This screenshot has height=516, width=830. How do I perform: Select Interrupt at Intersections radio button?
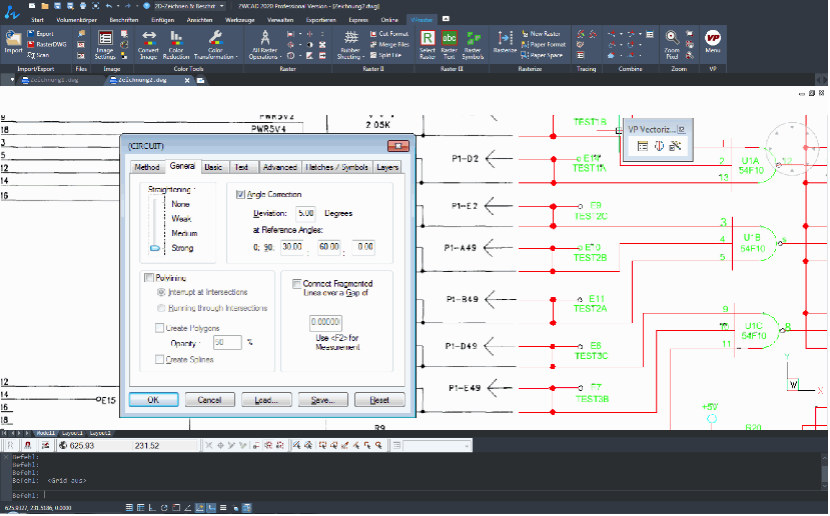coord(161,292)
